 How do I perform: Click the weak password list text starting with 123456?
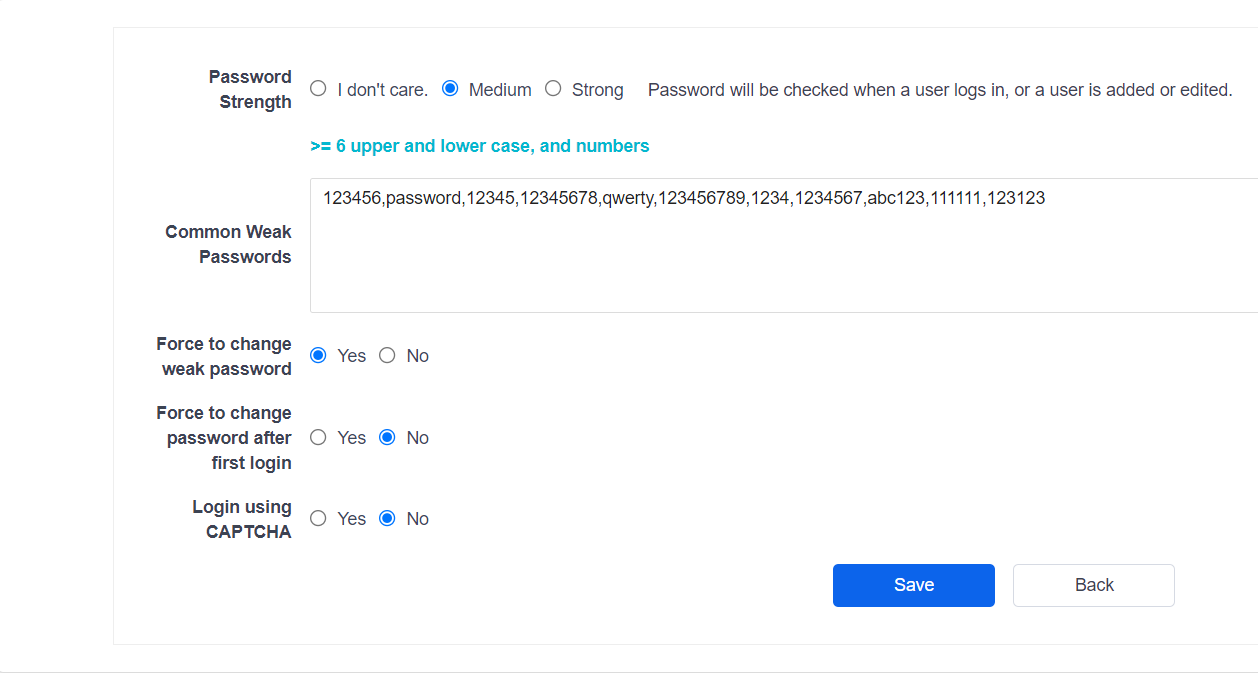pyautogui.click(x=683, y=198)
